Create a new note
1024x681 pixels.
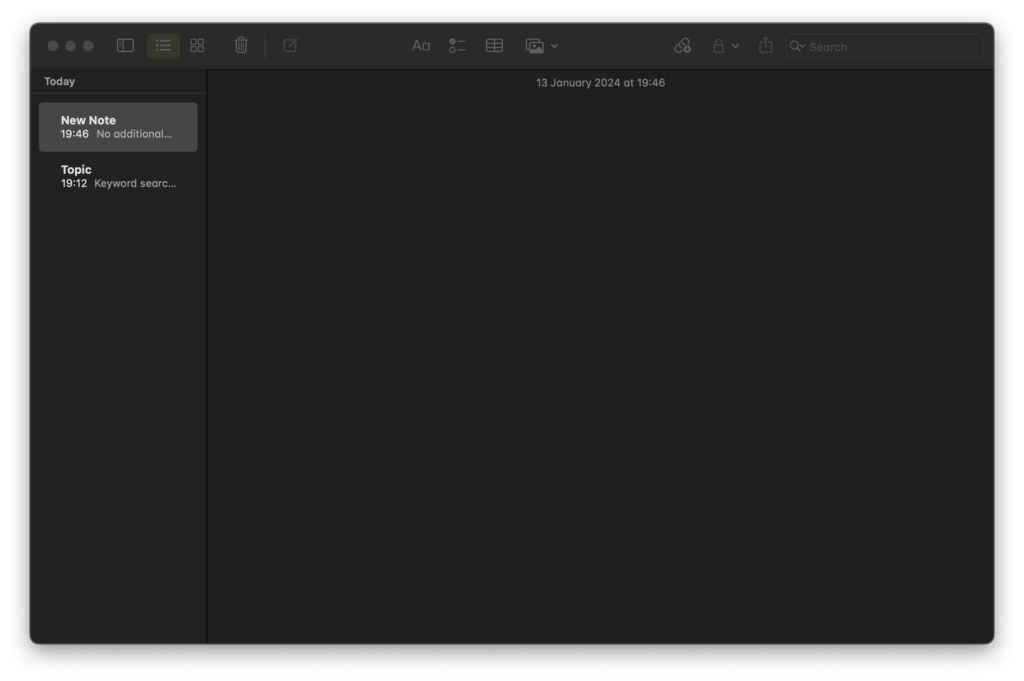(x=290, y=45)
